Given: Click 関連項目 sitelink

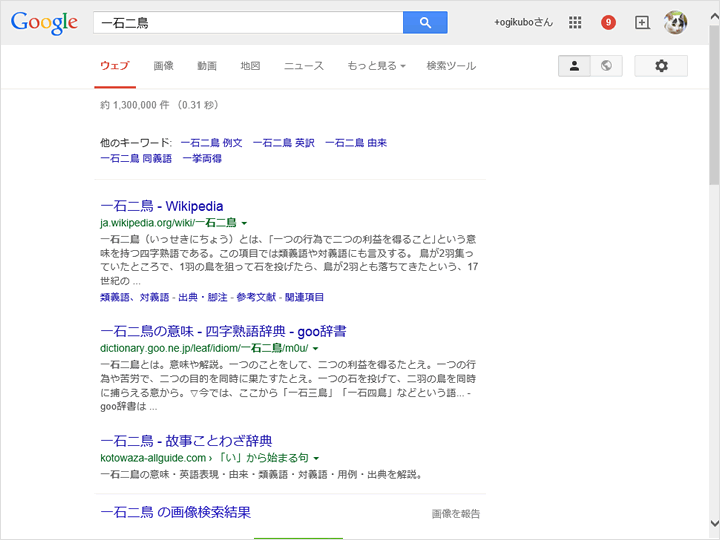Looking at the screenshot, I should coord(304,298).
